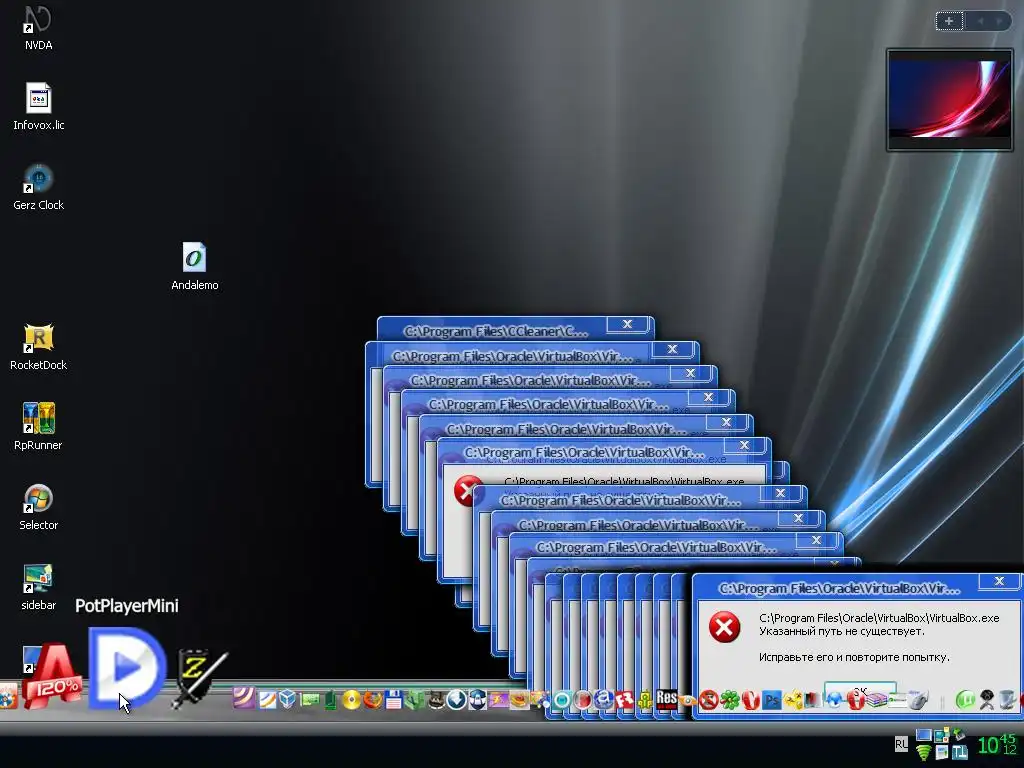This screenshot has height=768, width=1024.
Task: Select the Selector desktop shortcut
Action: (39, 507)
